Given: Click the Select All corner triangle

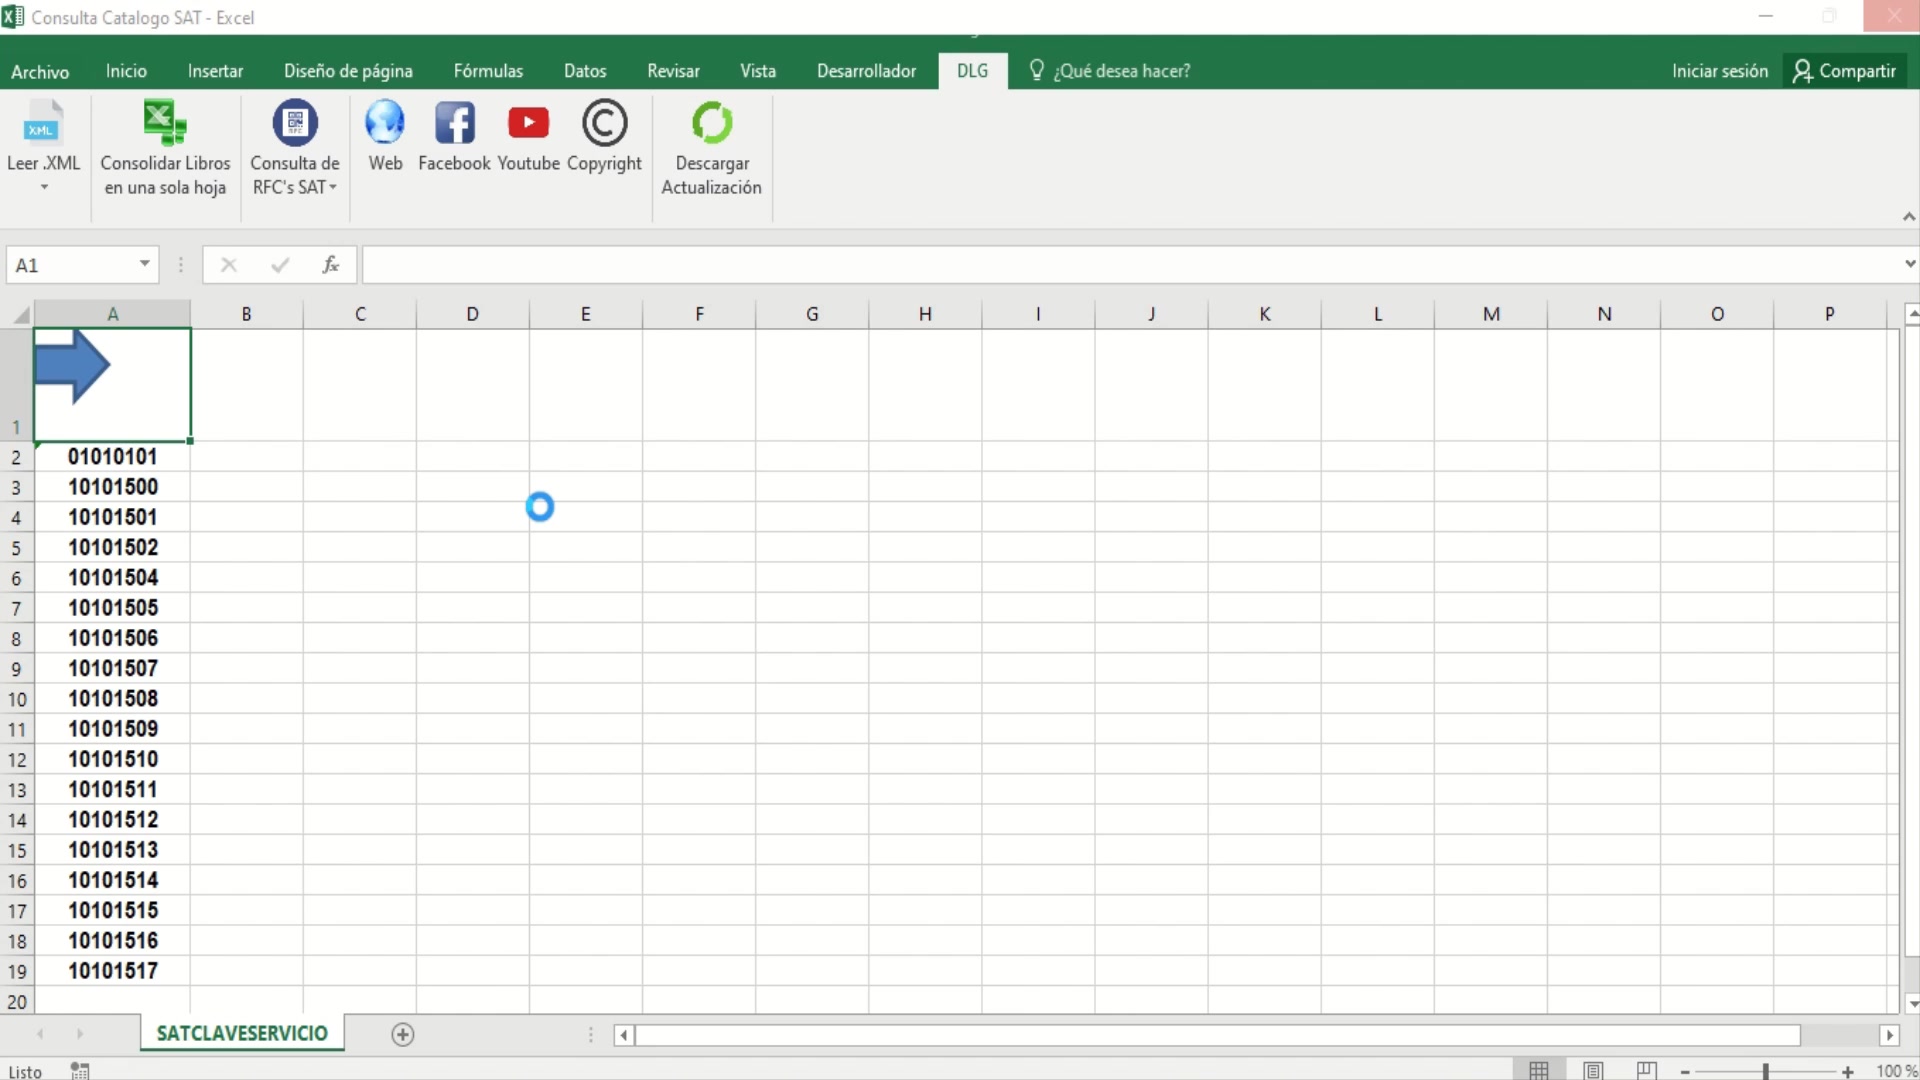Looking at the screenshot, I should click(20, 315).
